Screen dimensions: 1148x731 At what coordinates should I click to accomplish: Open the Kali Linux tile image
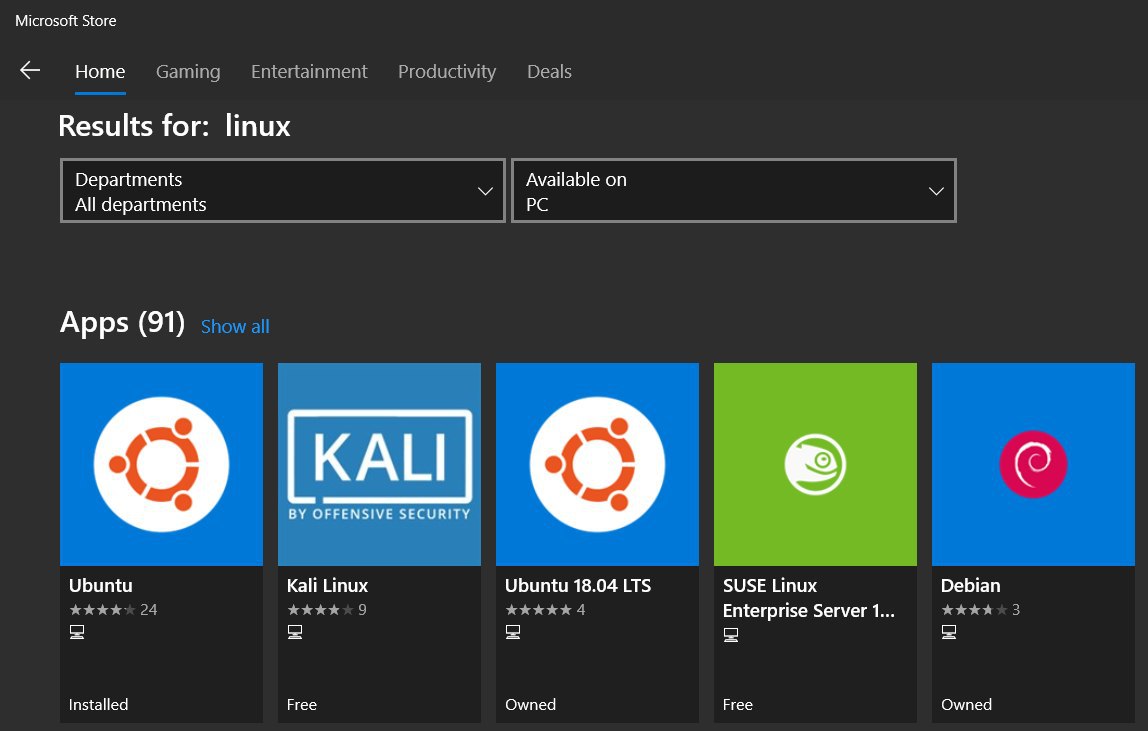point(379,464)
